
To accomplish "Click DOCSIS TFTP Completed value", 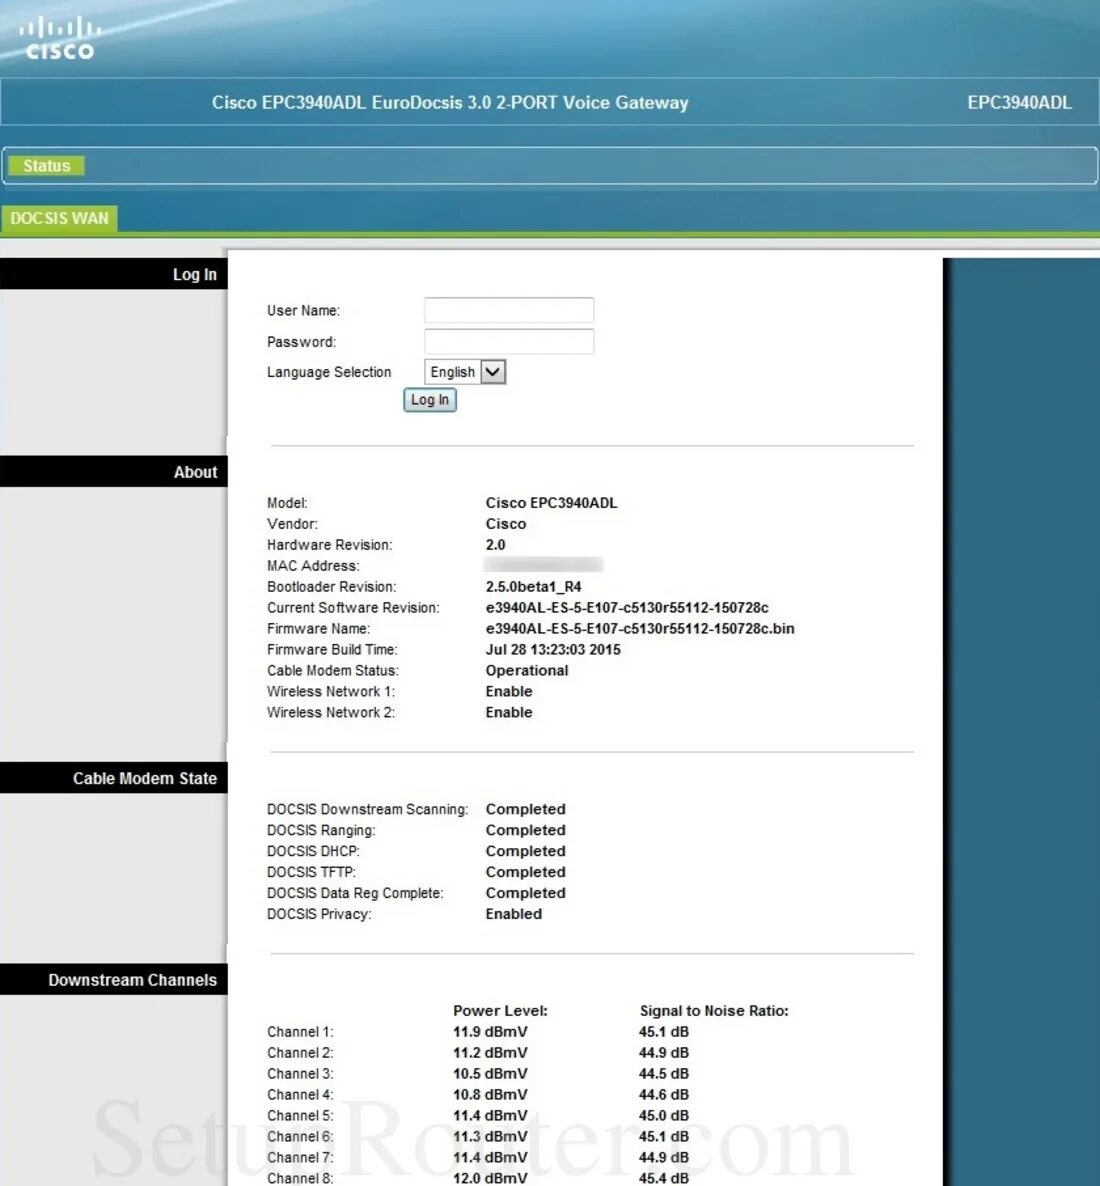I will click(x=525, y=871).
